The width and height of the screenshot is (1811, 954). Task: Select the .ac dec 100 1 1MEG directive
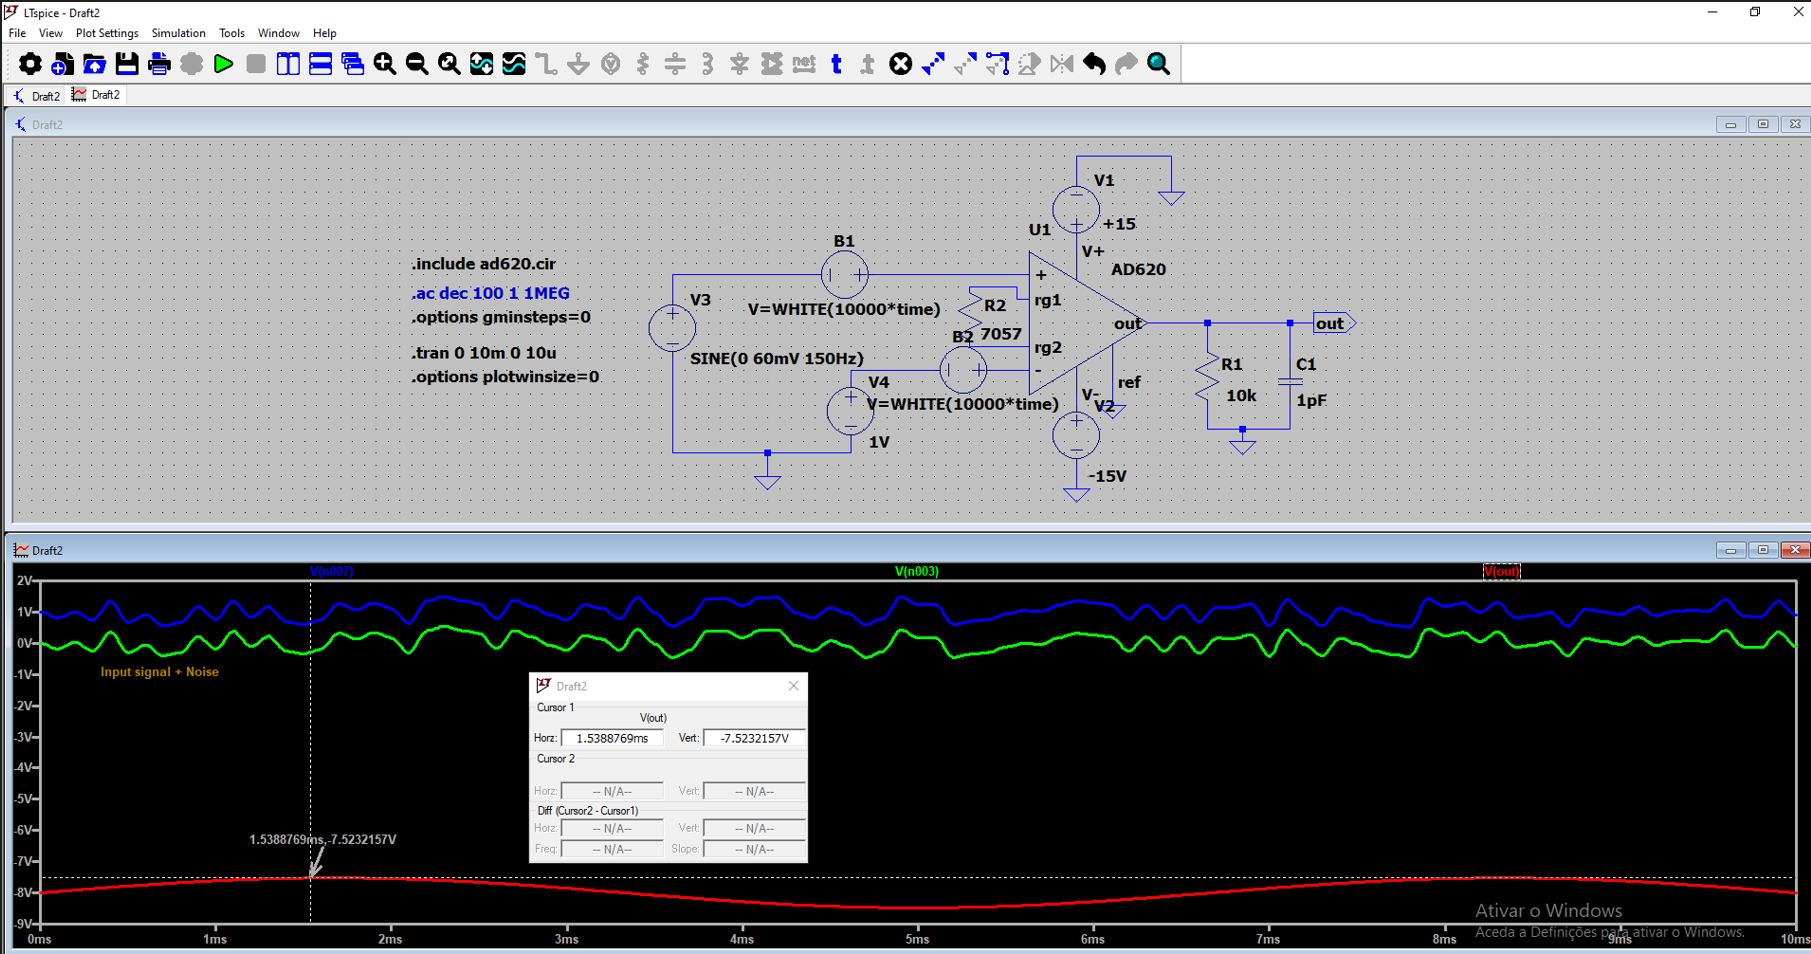pyautogui.click(x=490, y=293)
